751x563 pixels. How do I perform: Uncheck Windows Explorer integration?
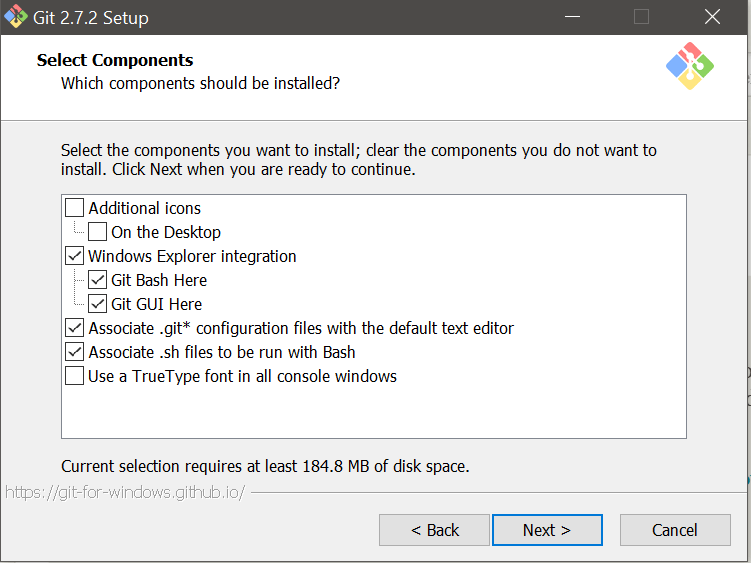[75, 256]
